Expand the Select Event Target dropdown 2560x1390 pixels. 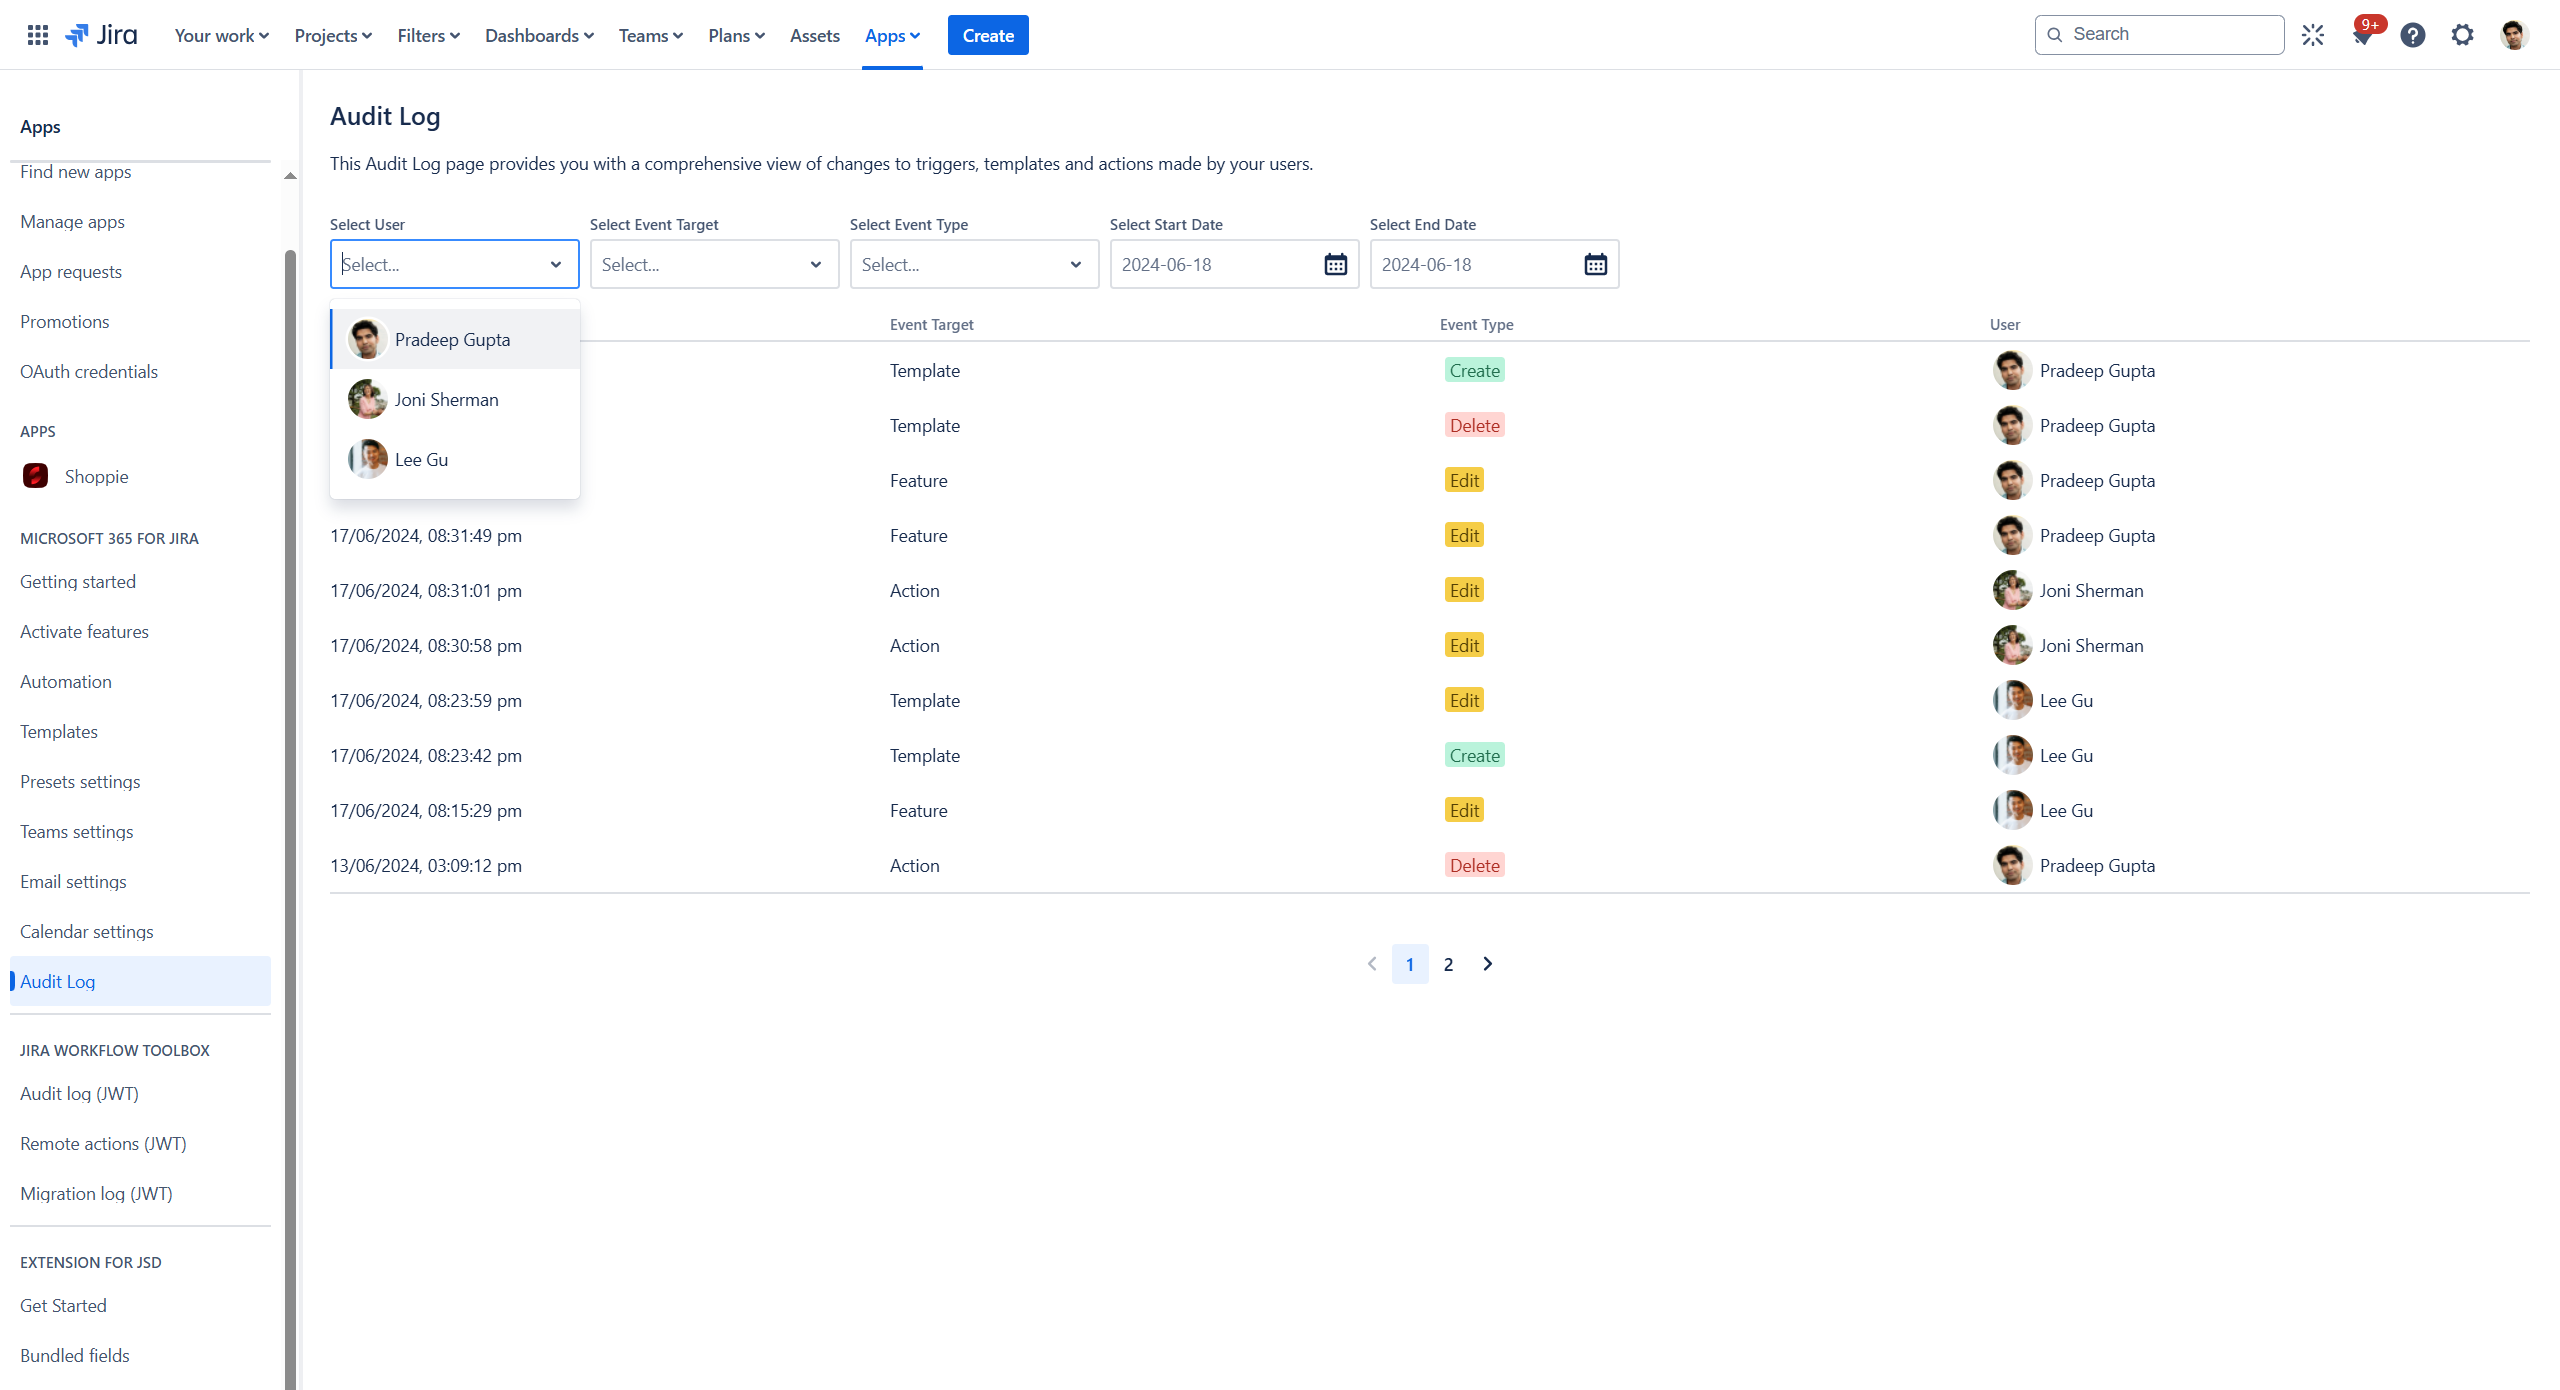point(714,265)
